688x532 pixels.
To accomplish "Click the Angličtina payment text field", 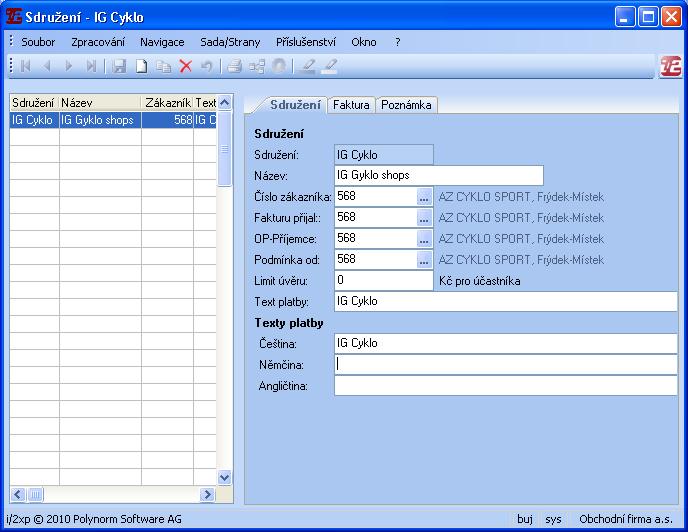I will 505,386.
